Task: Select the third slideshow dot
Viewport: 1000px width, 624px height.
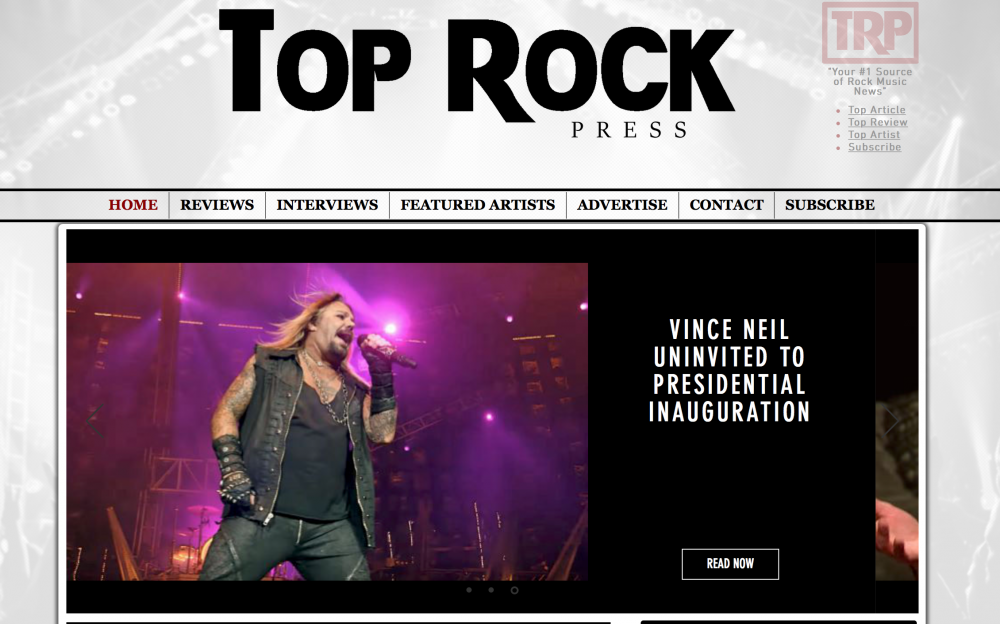Action: (514, 590)
